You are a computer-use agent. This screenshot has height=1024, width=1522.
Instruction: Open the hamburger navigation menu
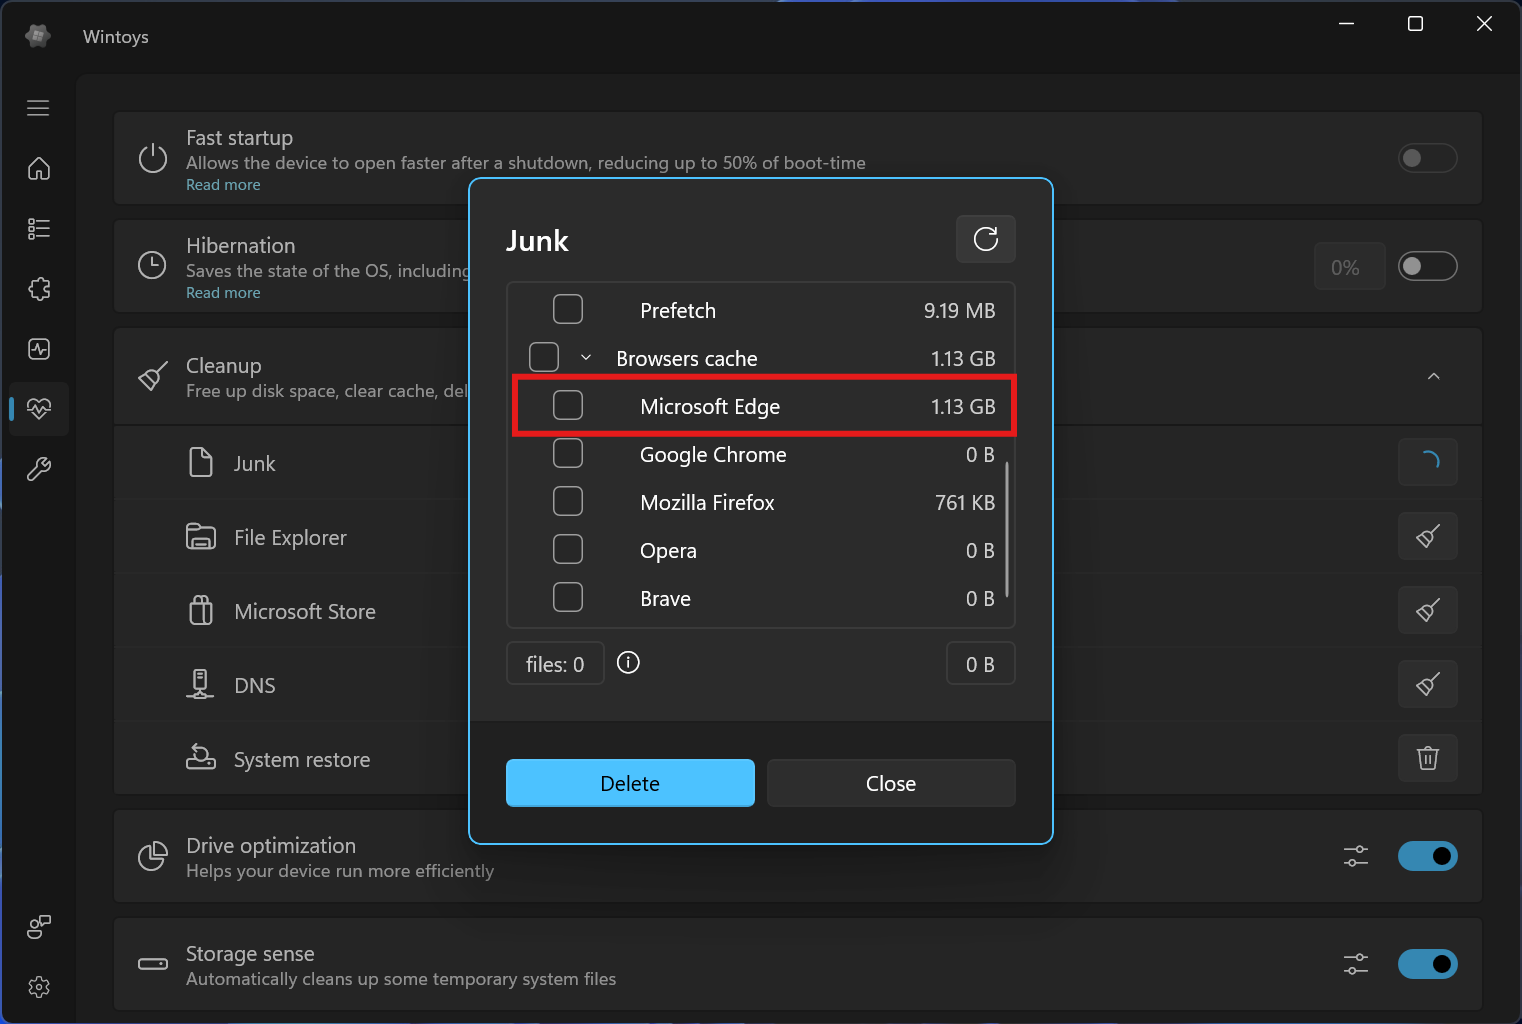[38, 108]
